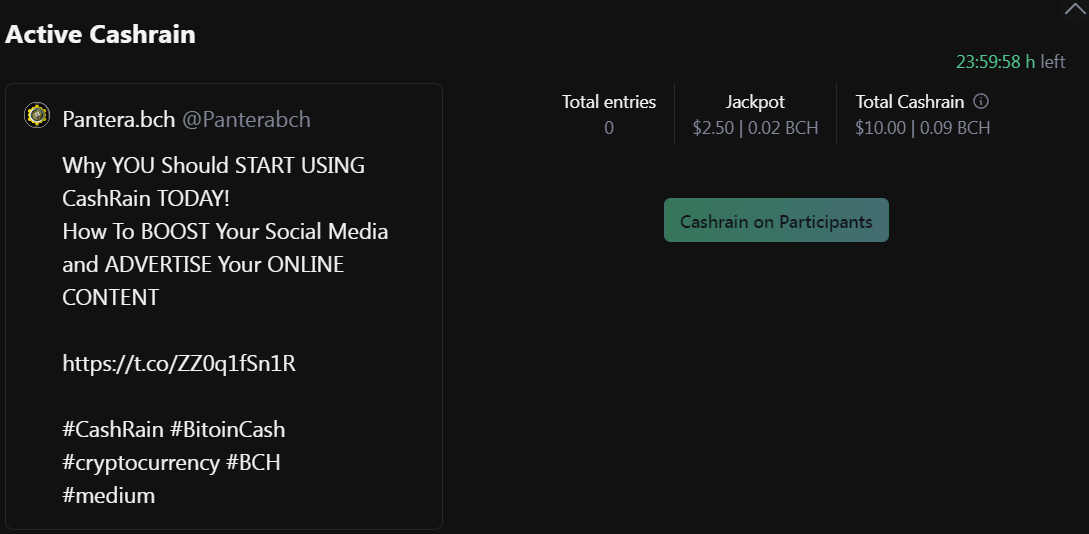1089x534 pixels.
Task: Click the #BitoinCash hashtag
Action: [x=228, y=429]
